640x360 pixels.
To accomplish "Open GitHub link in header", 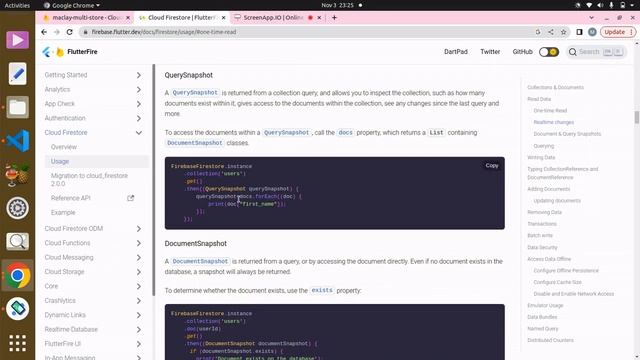I will point(522,52).
